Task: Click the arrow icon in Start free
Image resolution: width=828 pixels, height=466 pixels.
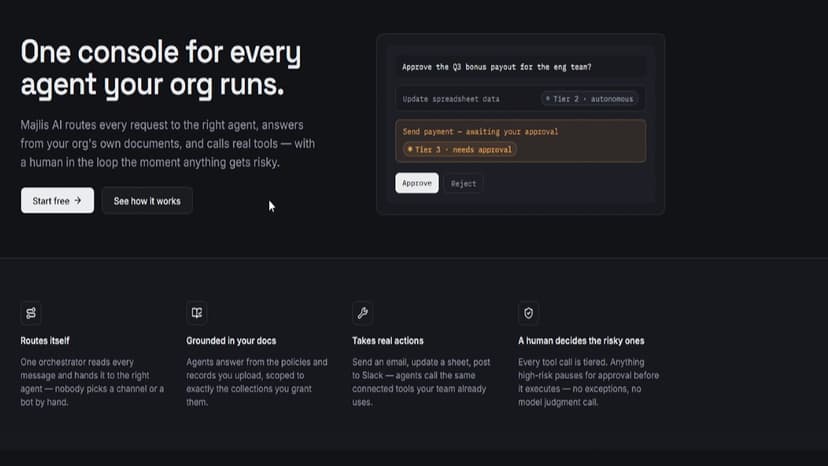Action: 78,201
